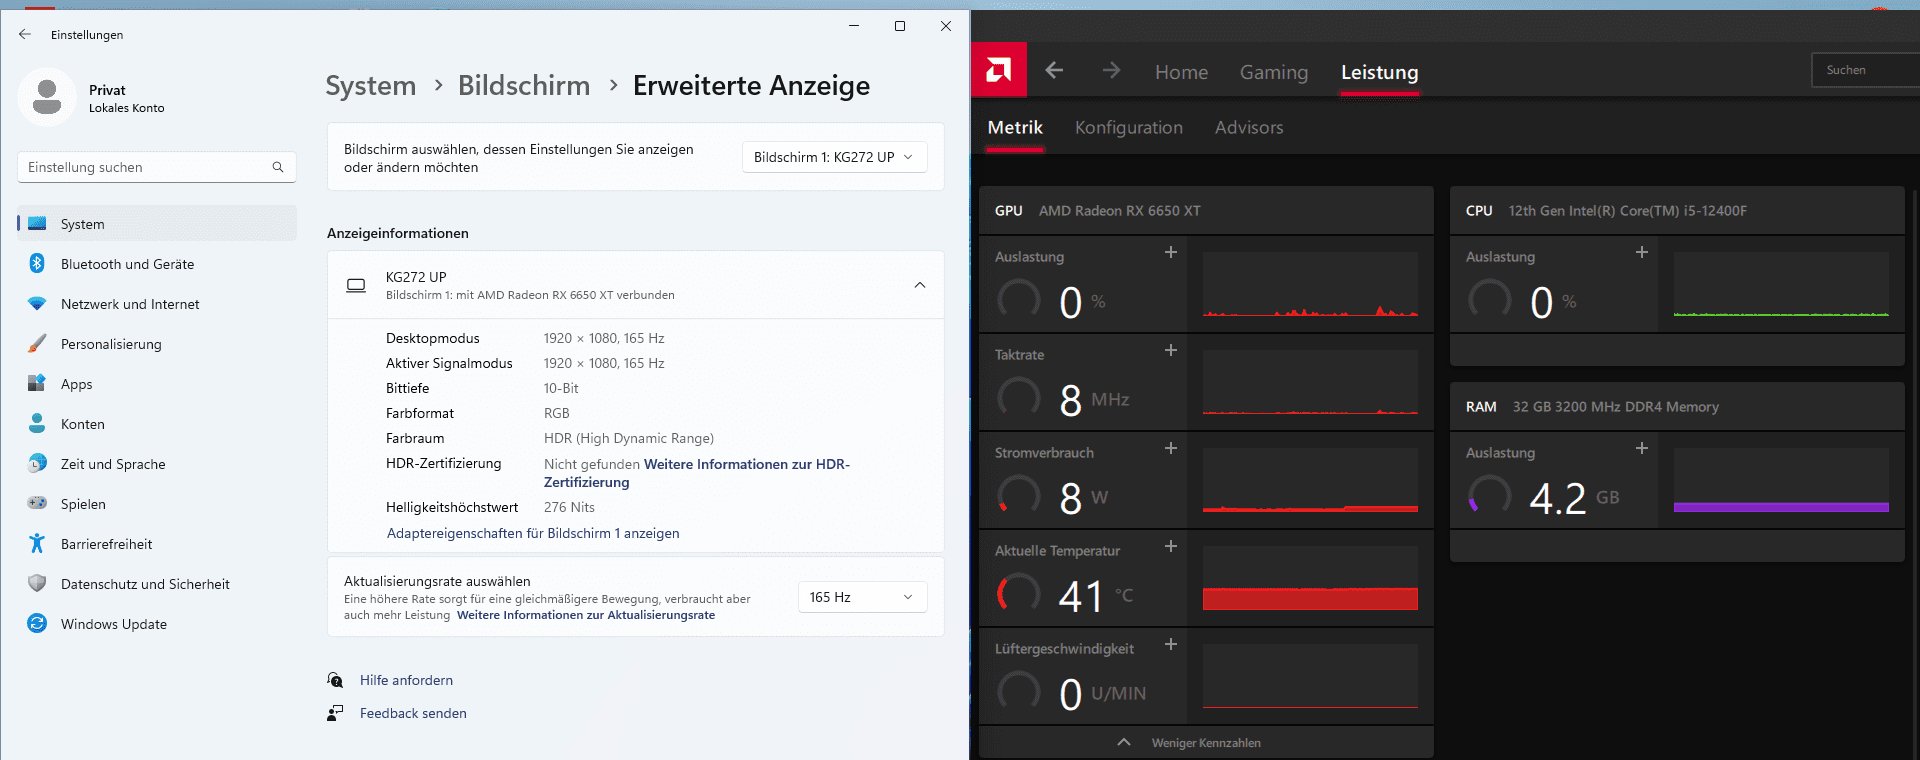Click HDR (High Dynamic Range) Farbraum value

pos(629,438)
